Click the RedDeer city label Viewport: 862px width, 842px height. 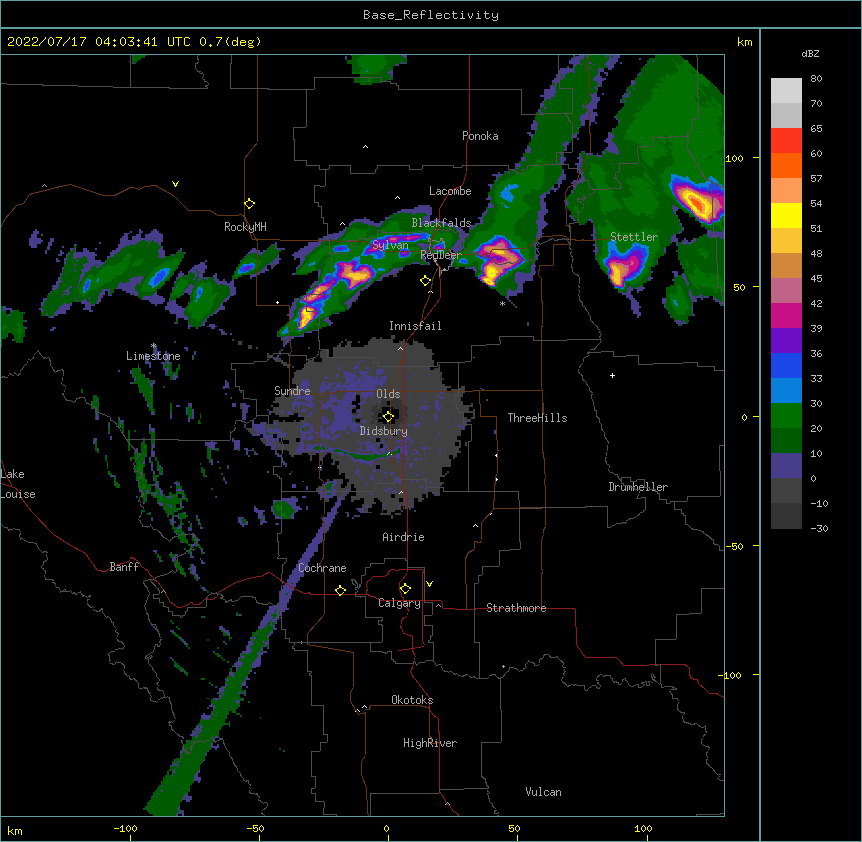coord(441,255)
